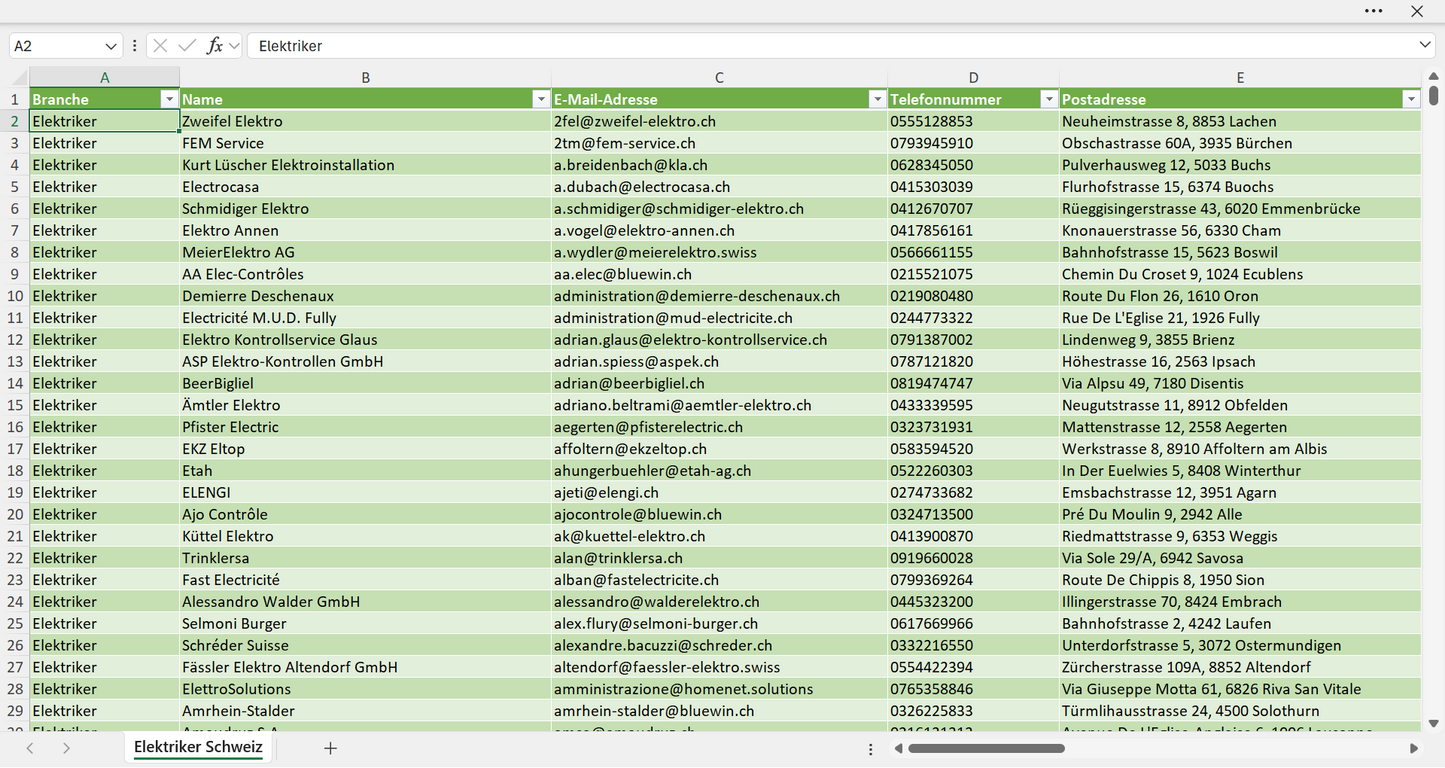The width and height of the screenshot is (1445, 768).
Task: Select Fast Electricité cell
Action: (x=365, y=580)
